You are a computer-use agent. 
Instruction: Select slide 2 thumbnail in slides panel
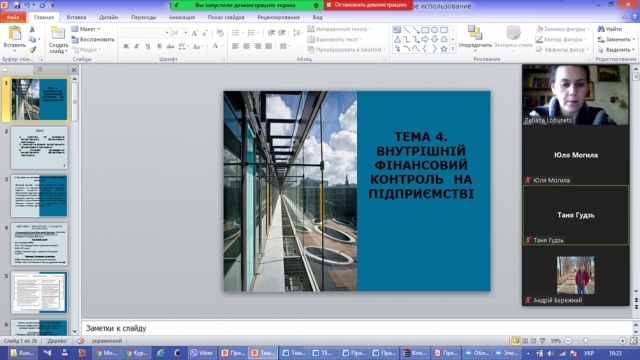pyautogui.click(x=39, y=148)
